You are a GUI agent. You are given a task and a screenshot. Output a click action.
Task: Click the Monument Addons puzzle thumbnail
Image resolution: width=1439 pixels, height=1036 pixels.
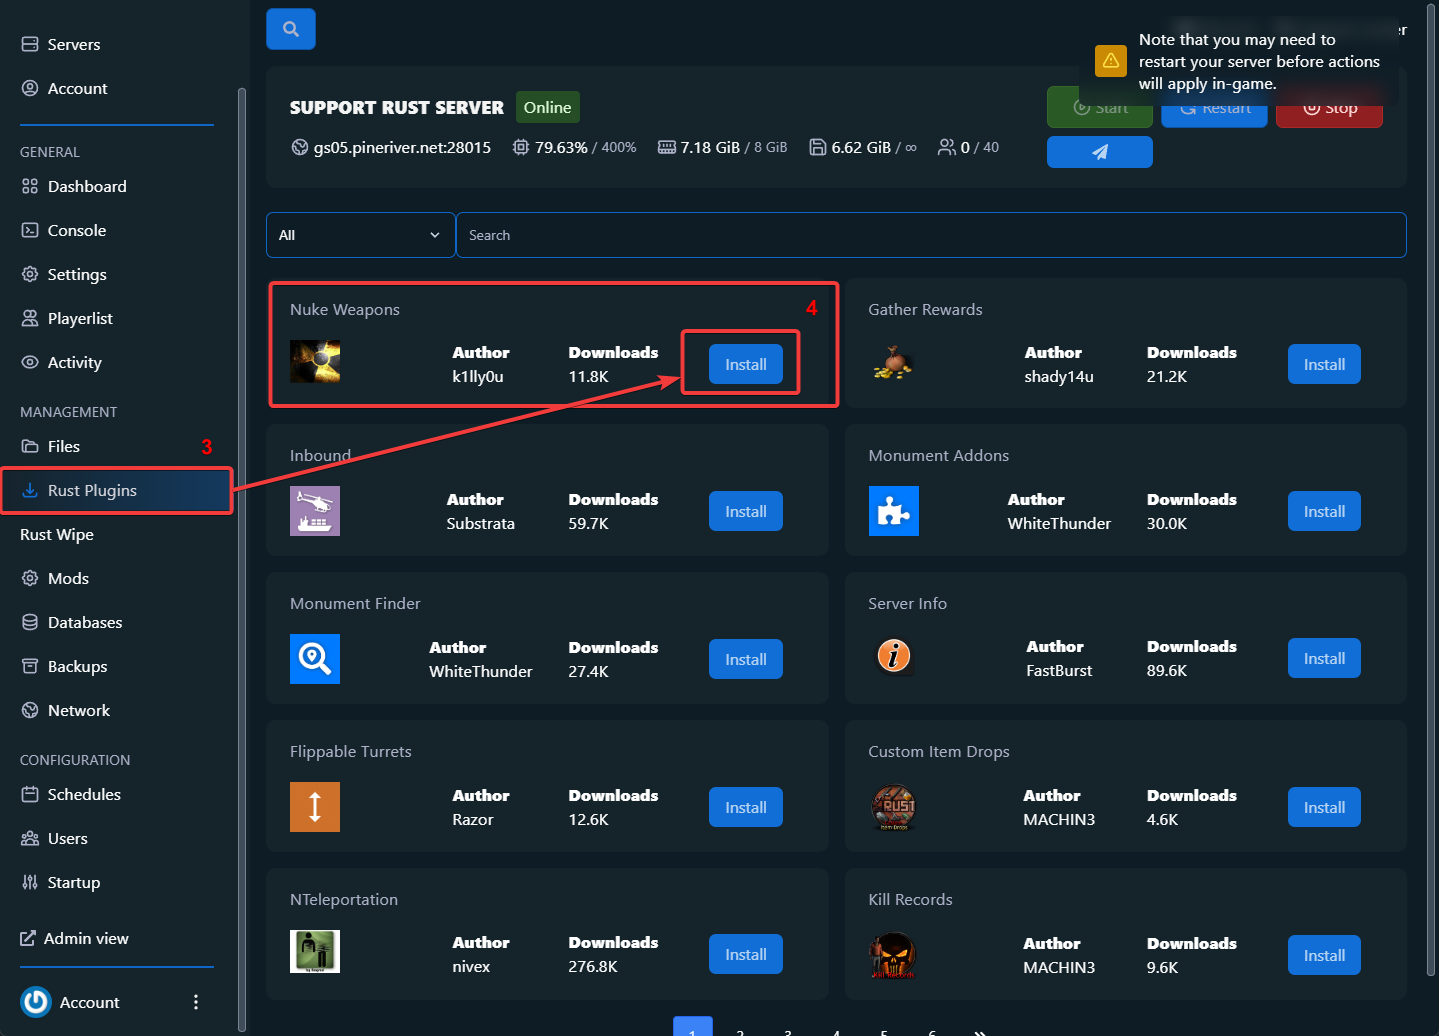(x=894, y=511)
